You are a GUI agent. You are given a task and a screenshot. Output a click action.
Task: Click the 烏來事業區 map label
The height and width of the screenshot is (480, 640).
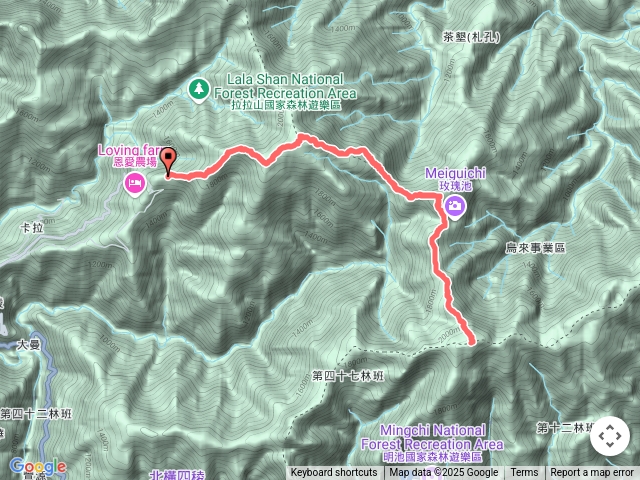(x=535, y=247)
